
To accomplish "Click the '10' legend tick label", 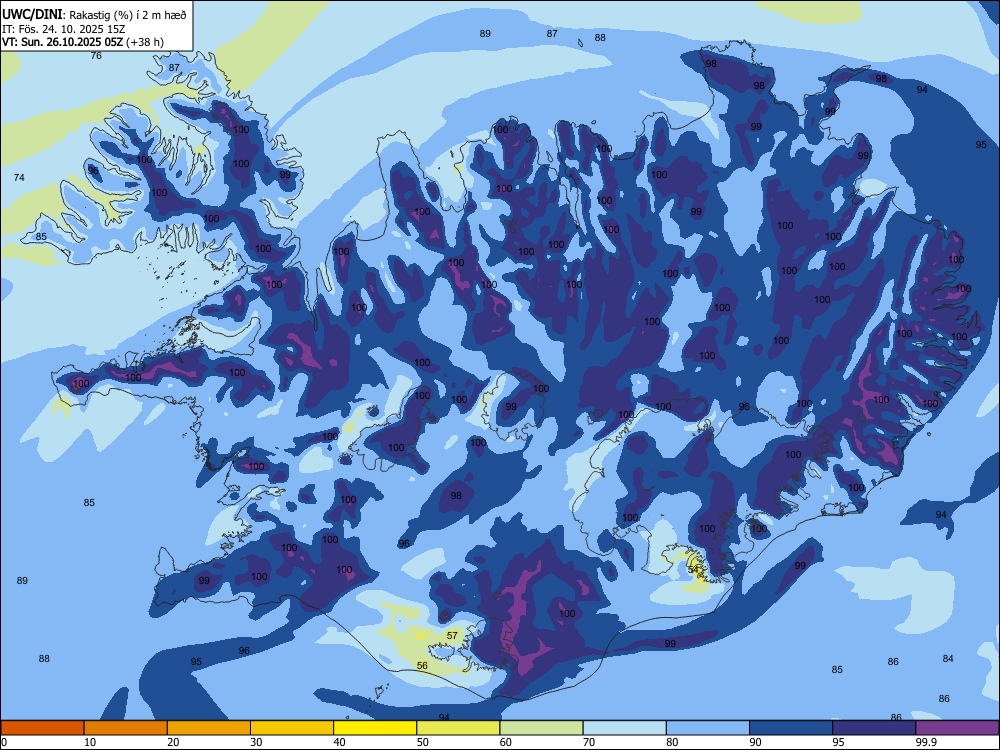I will [x=90, y=742].
